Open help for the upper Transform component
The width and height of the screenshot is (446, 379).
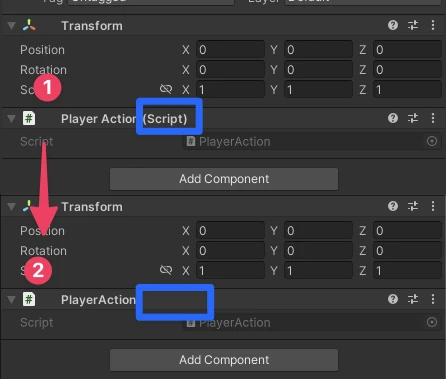click(393, 25)
